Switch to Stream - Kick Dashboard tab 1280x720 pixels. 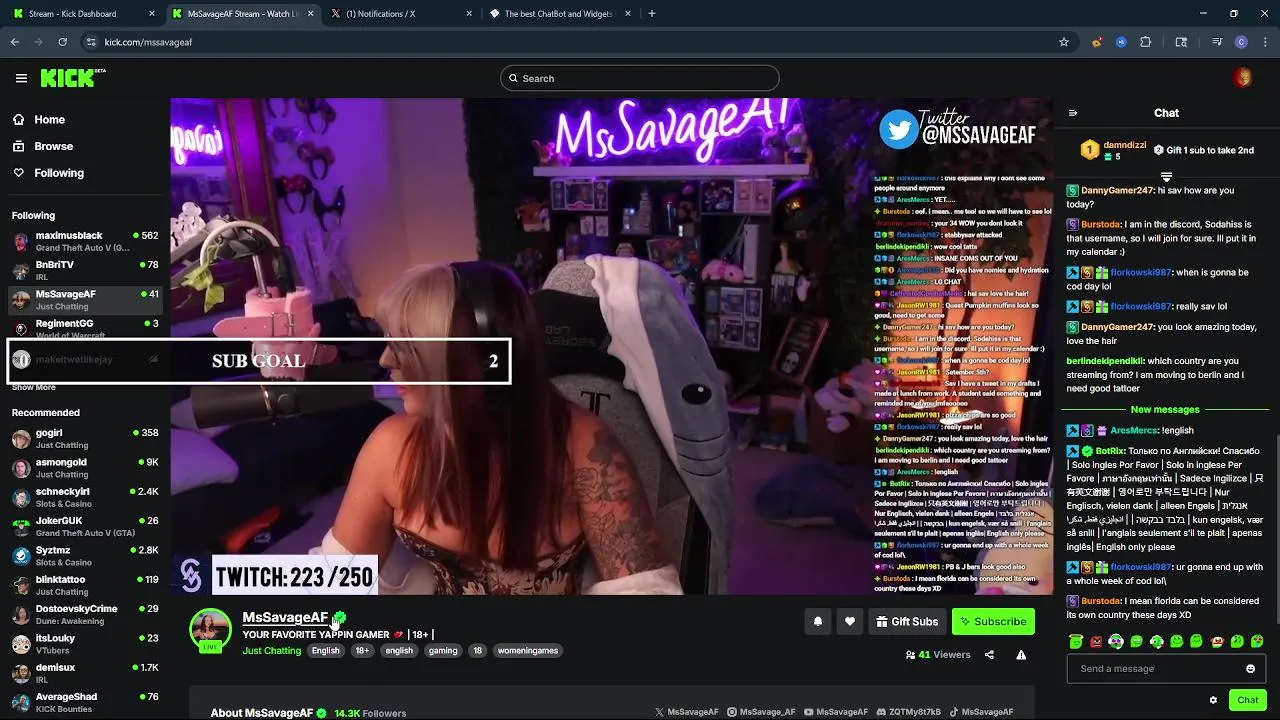84,14
